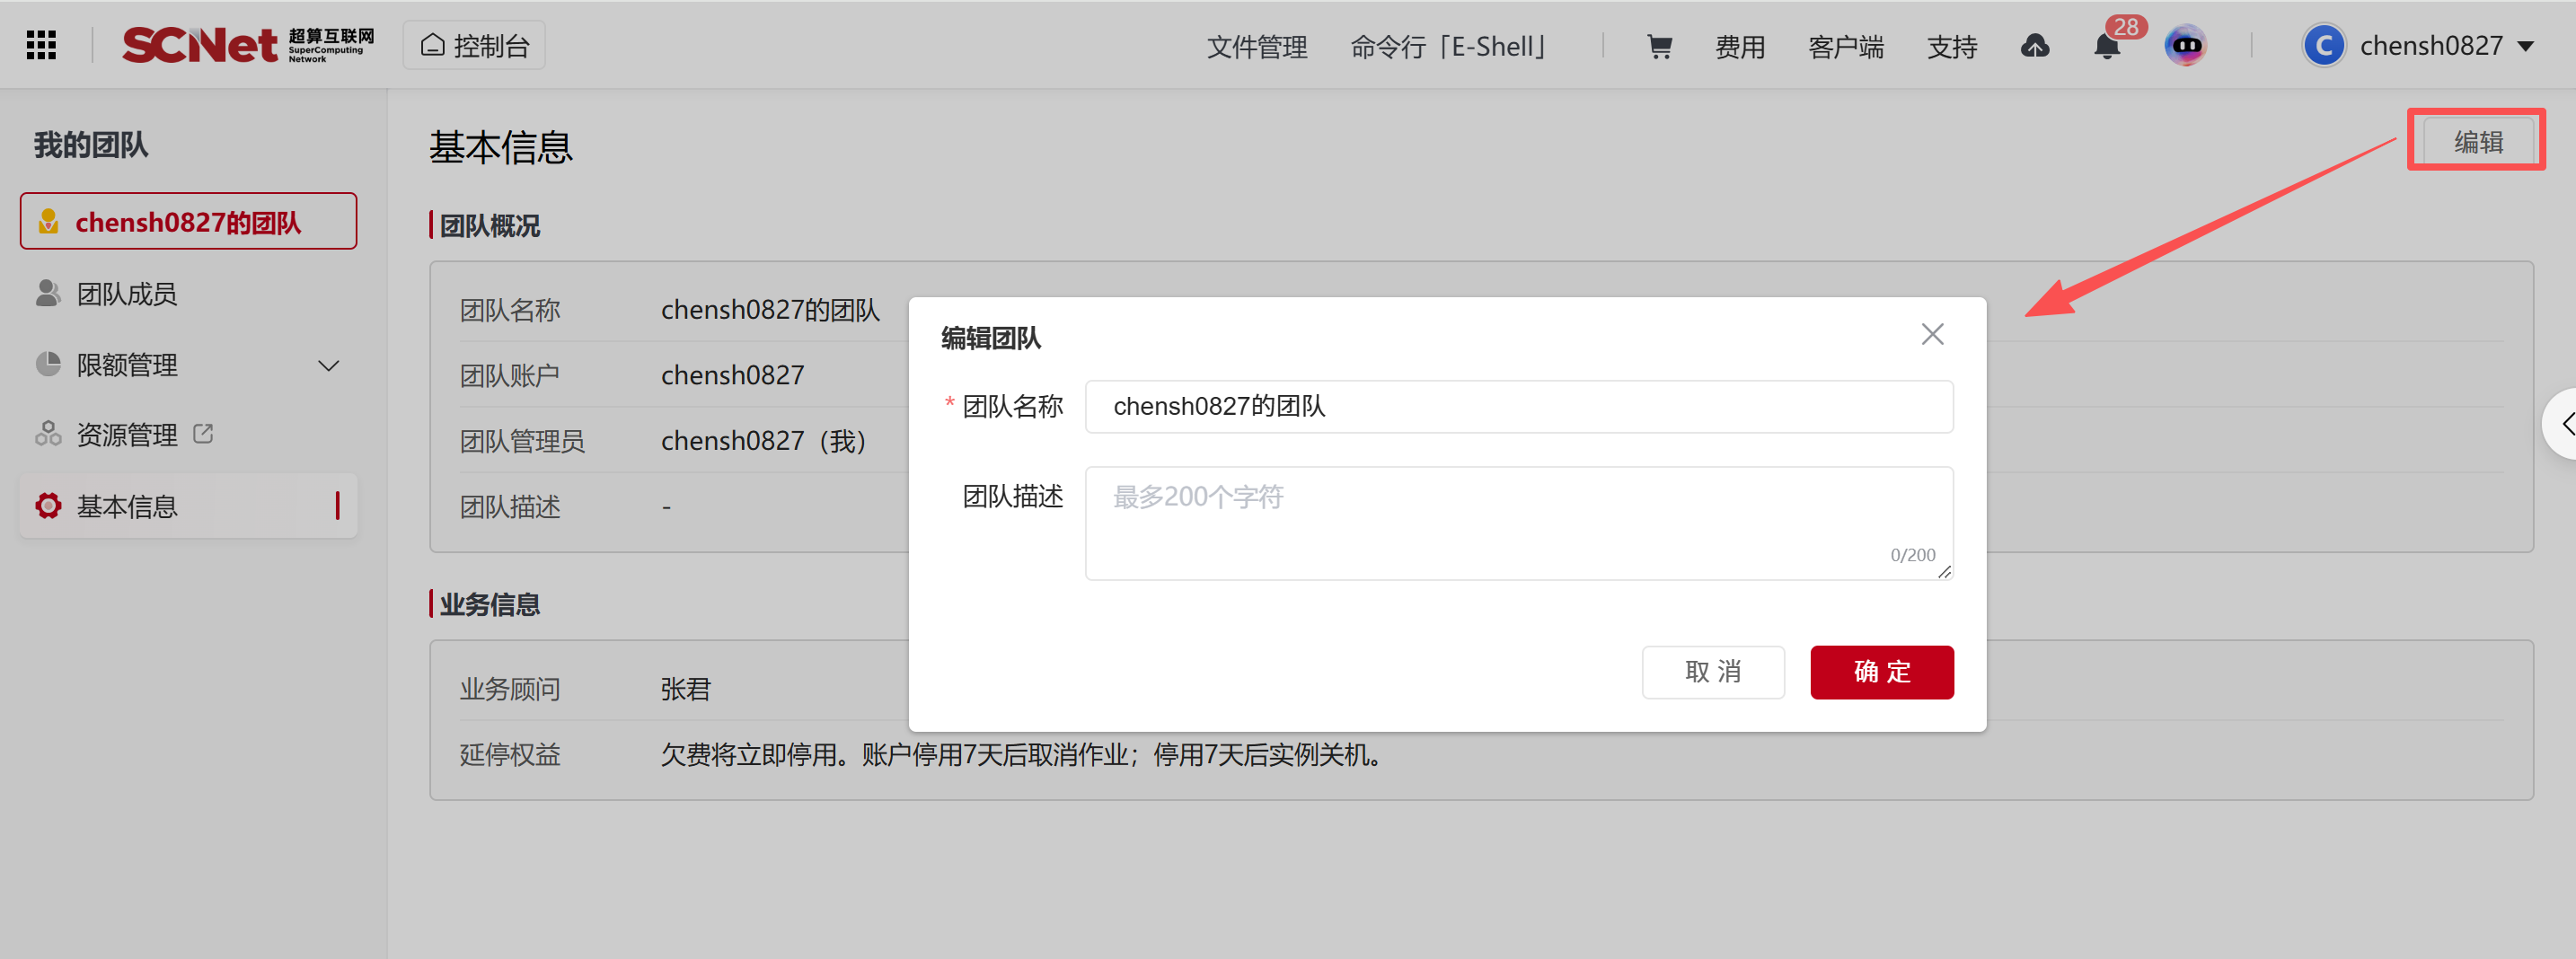
Task: Expand the collapsed right side panel arrow
Action: coord(2563,424)
